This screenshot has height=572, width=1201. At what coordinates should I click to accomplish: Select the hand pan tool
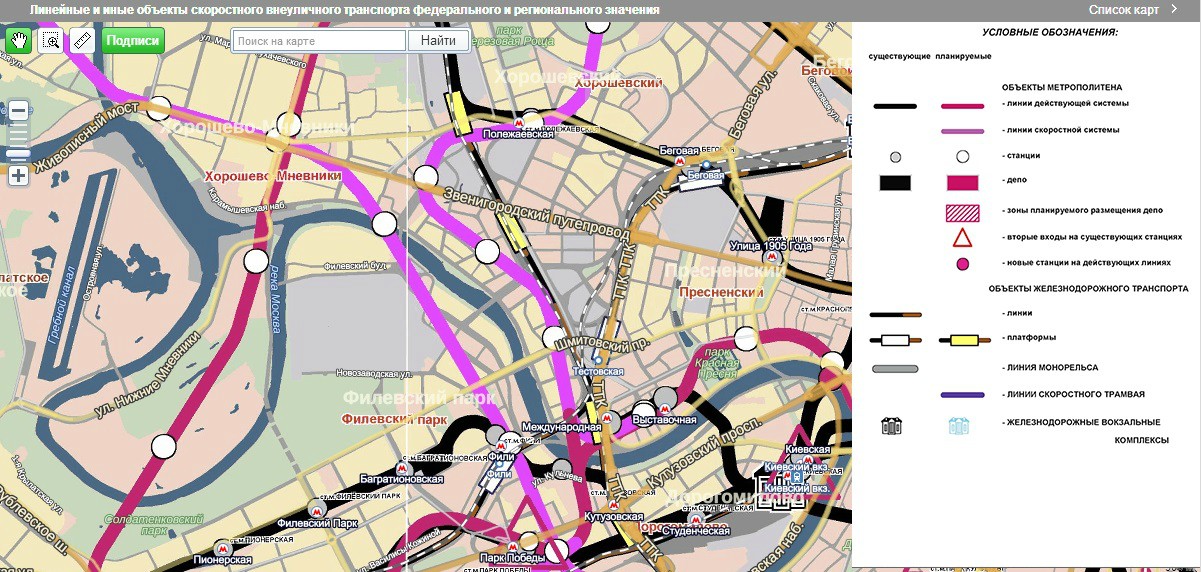point(19,41)
